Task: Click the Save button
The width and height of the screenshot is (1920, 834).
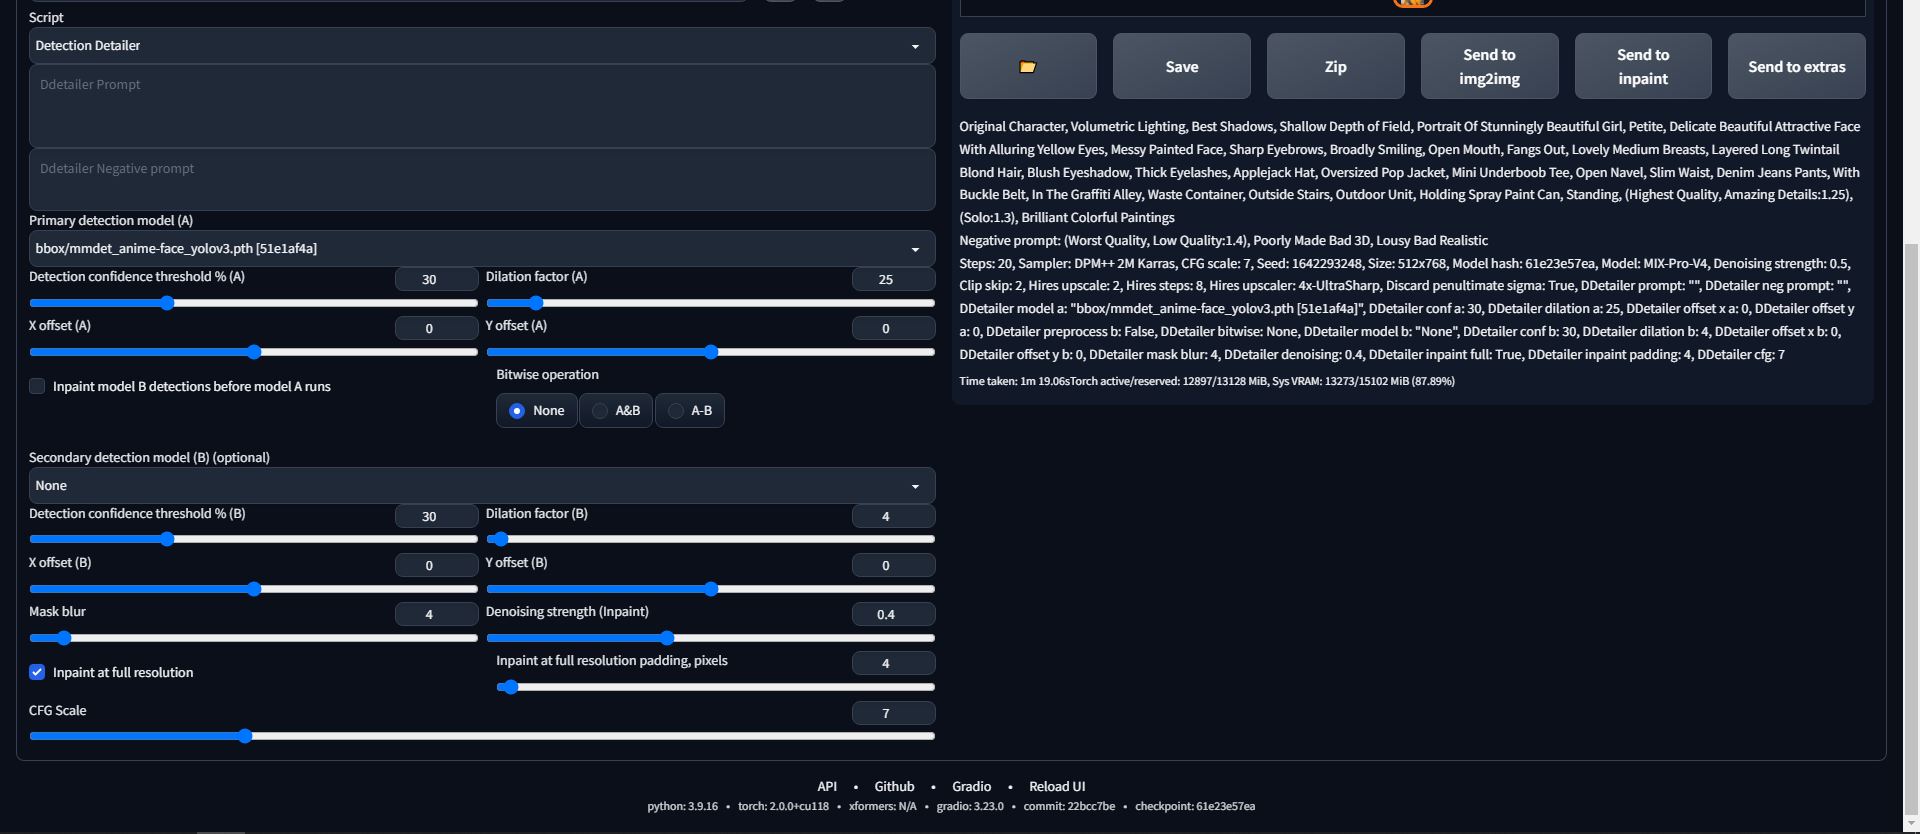Action: coord(1181,66)
